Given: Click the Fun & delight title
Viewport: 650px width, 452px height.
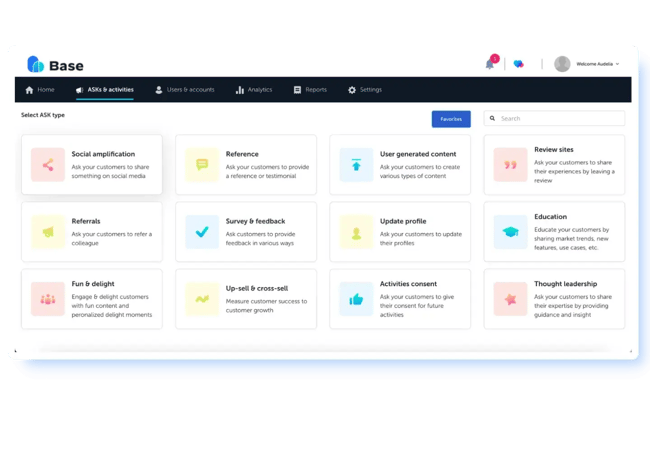Looking at the screenshot, I should (93, 284).
